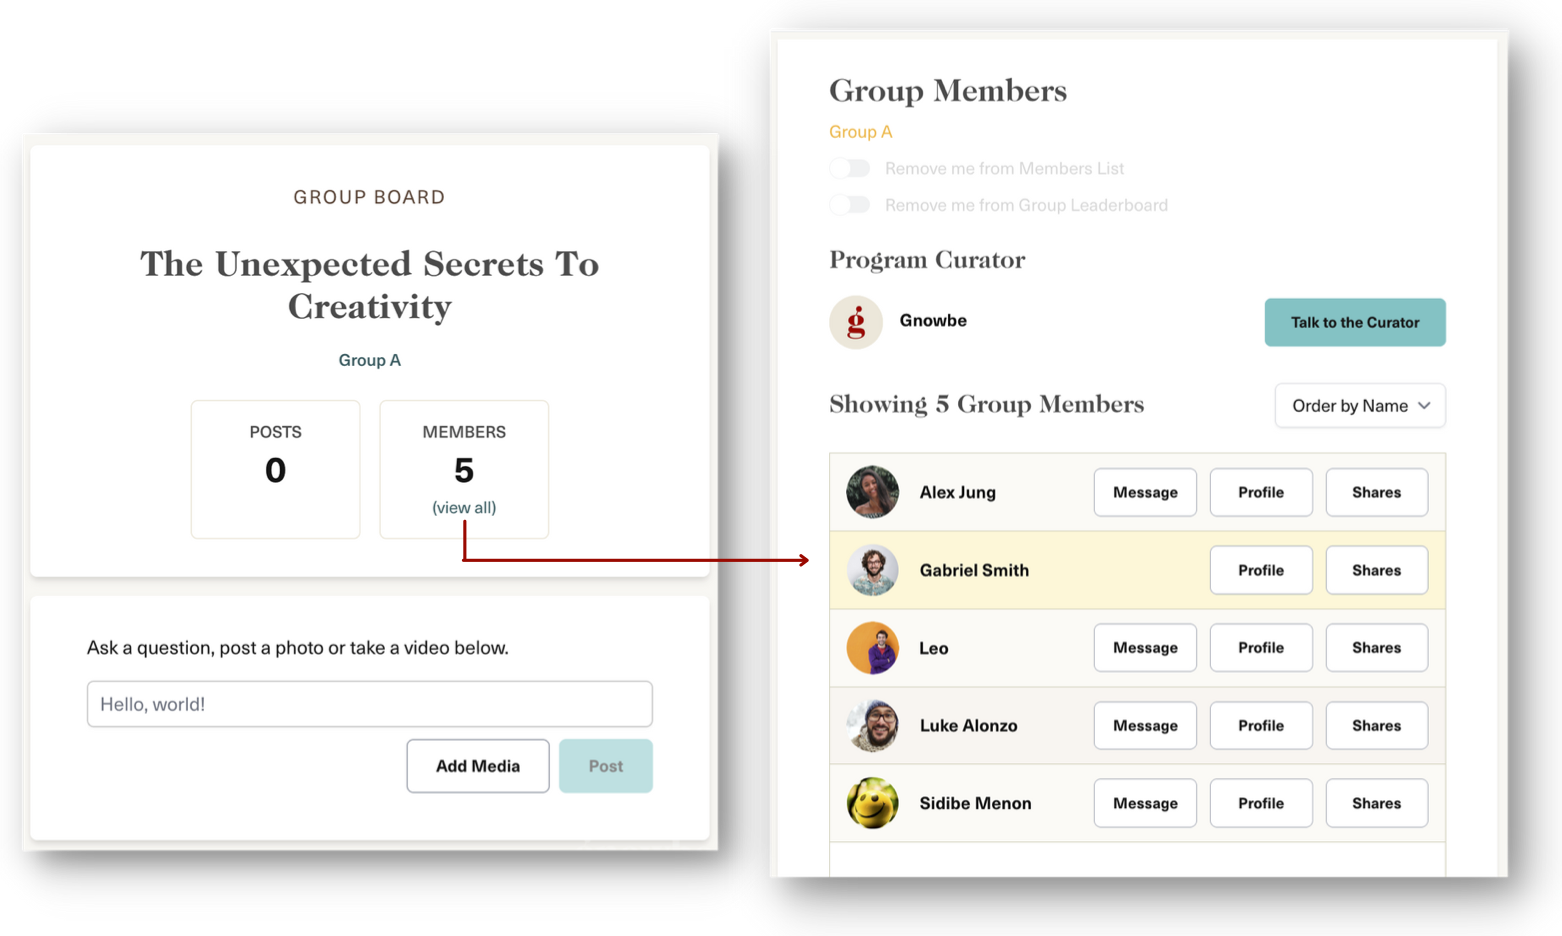Open the Order by Name dropdown
Screen dimensions: 1562x936
tap(1360, 405)
